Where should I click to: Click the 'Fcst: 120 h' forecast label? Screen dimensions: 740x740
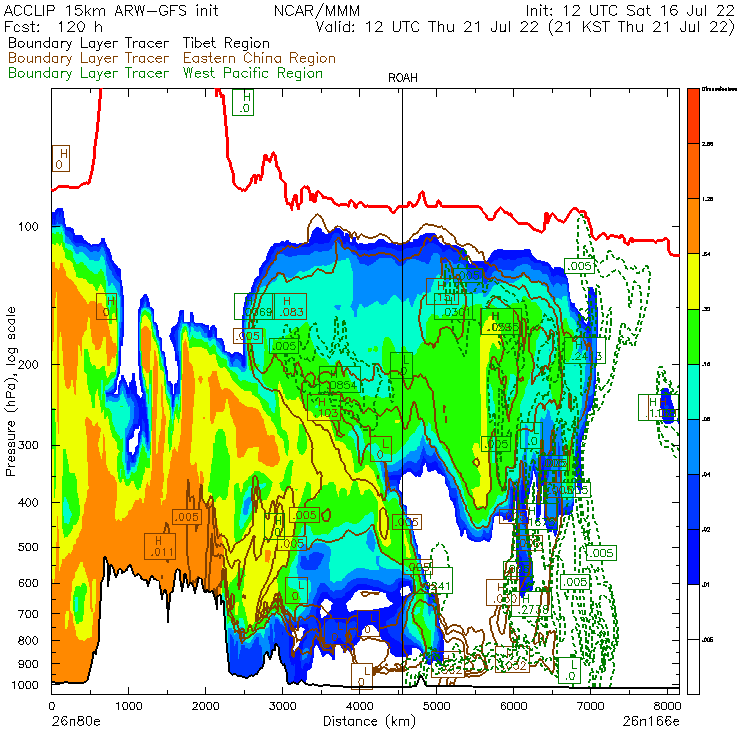click(x=53, y=27)
